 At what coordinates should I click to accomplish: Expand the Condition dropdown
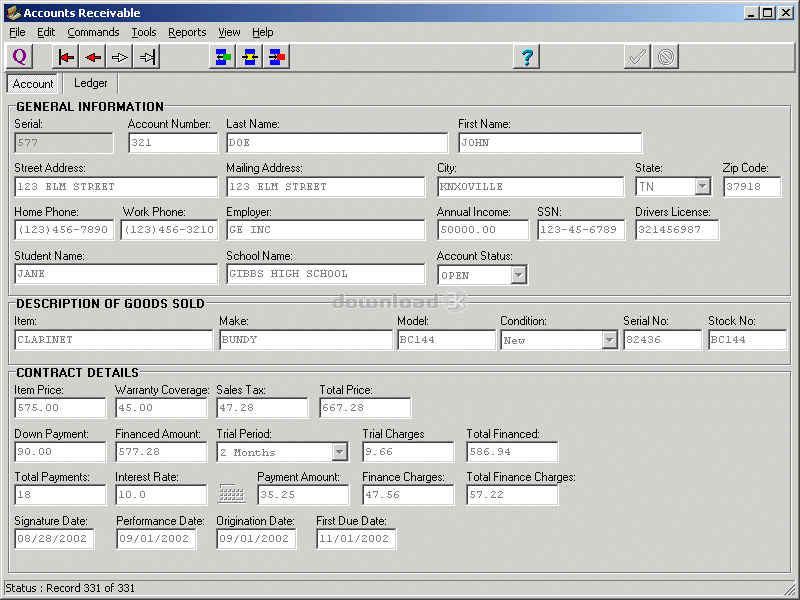click(609, 340)
